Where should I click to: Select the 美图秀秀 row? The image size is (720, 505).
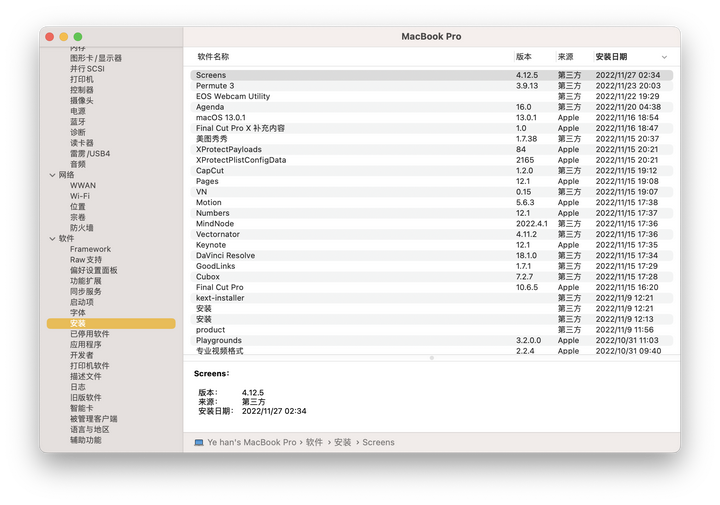(x=432, y=139)
